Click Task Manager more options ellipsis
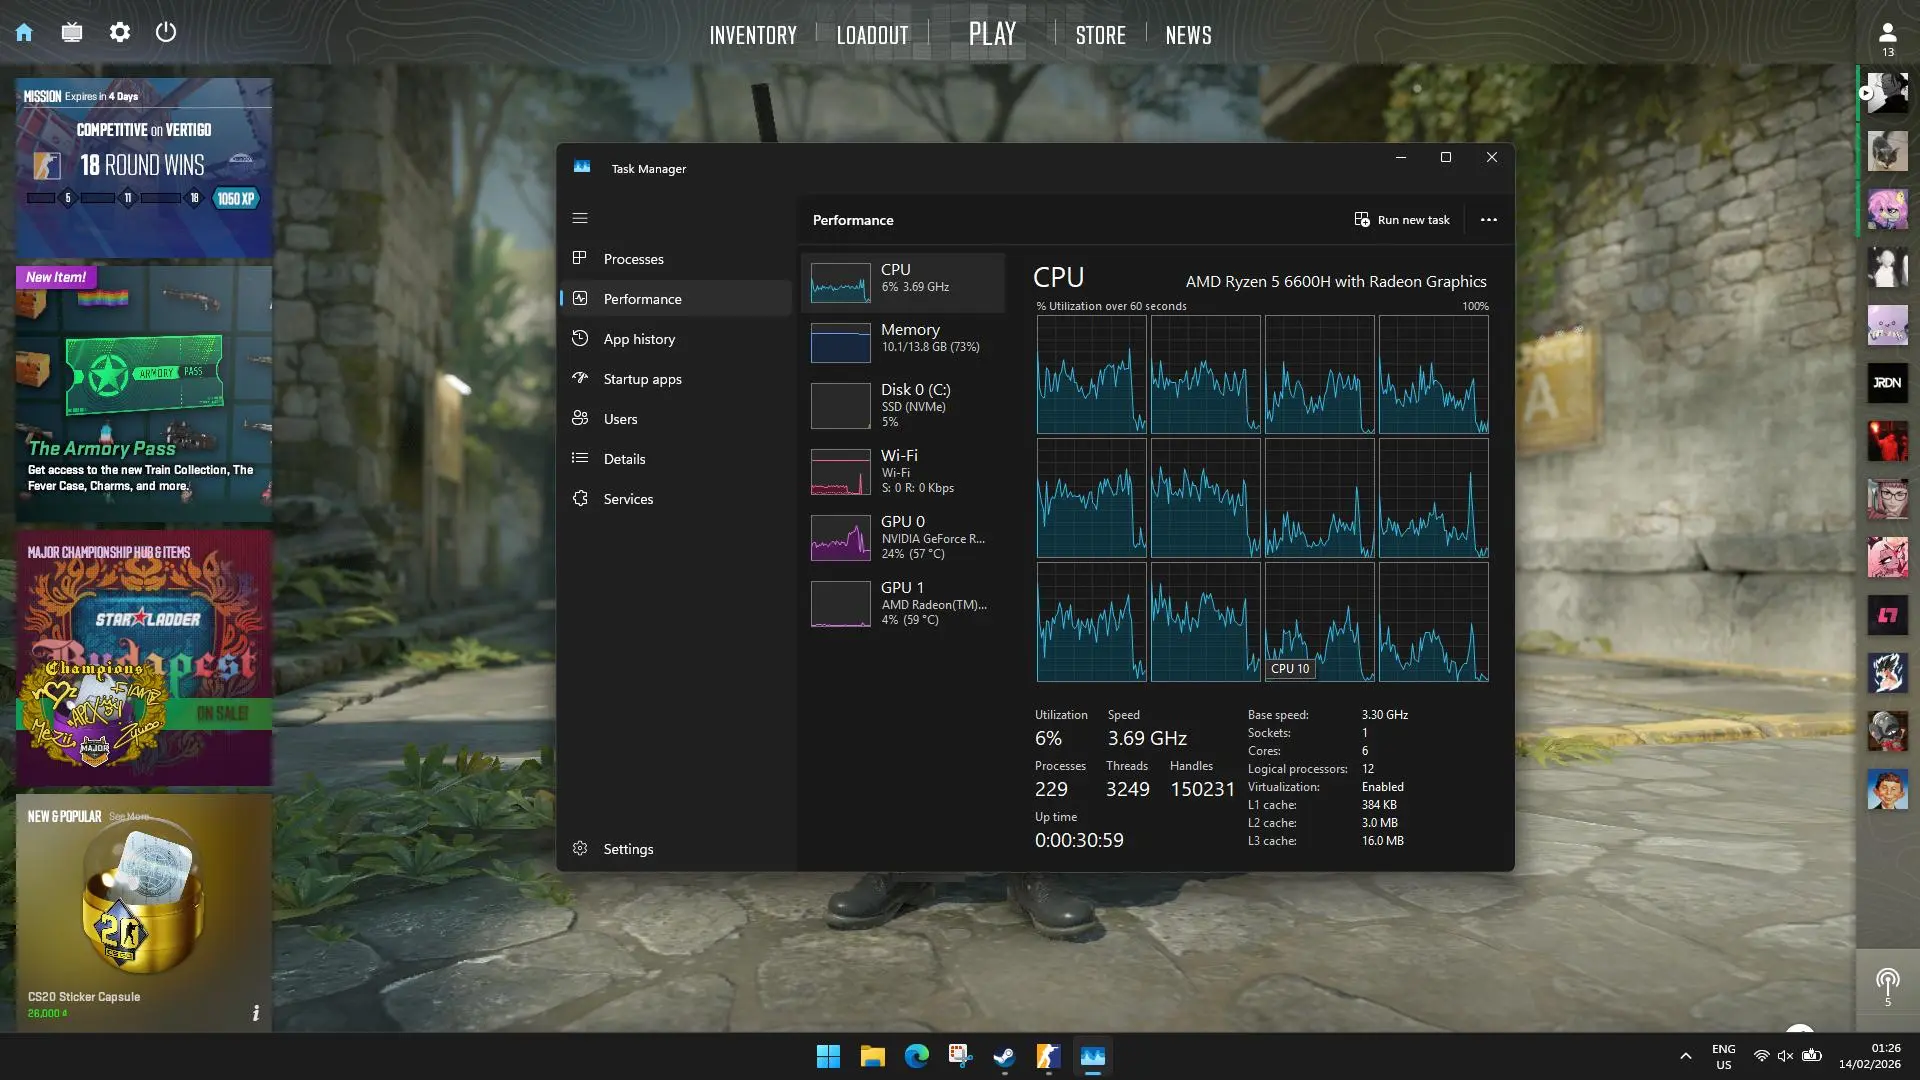 tap(1489, 220)
